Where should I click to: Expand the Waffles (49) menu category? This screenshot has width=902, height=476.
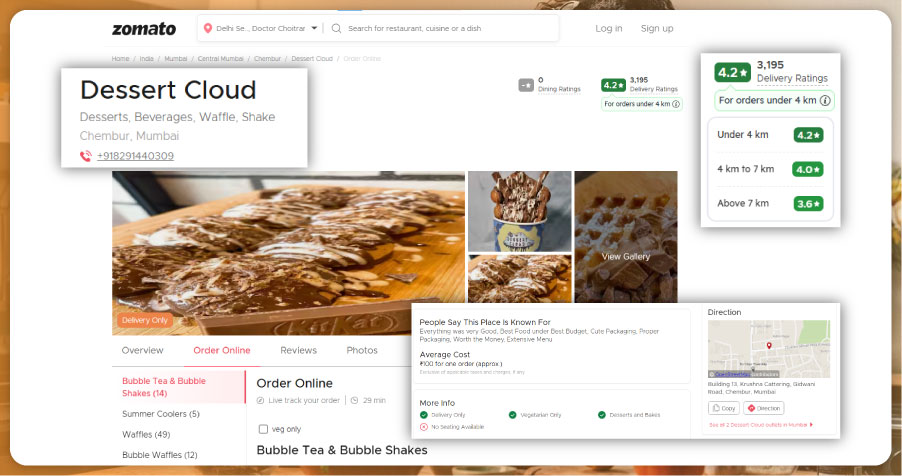tap(146, 435)
